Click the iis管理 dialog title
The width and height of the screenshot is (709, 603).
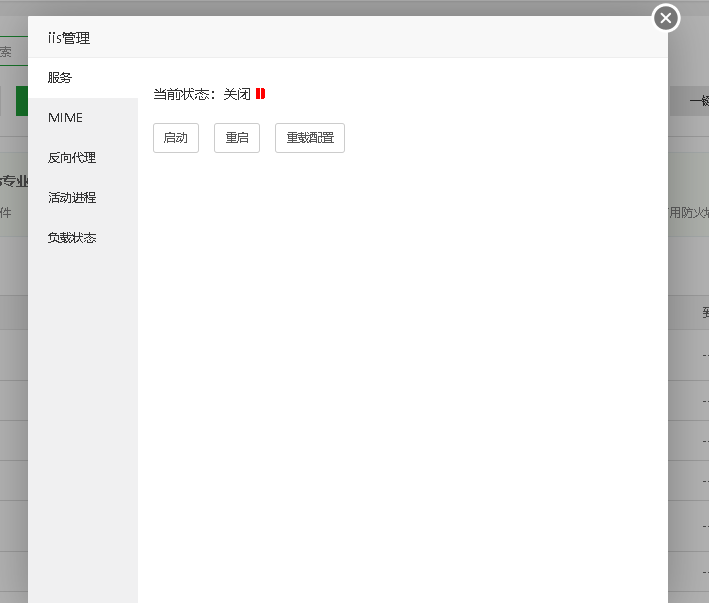pos(69,38)
